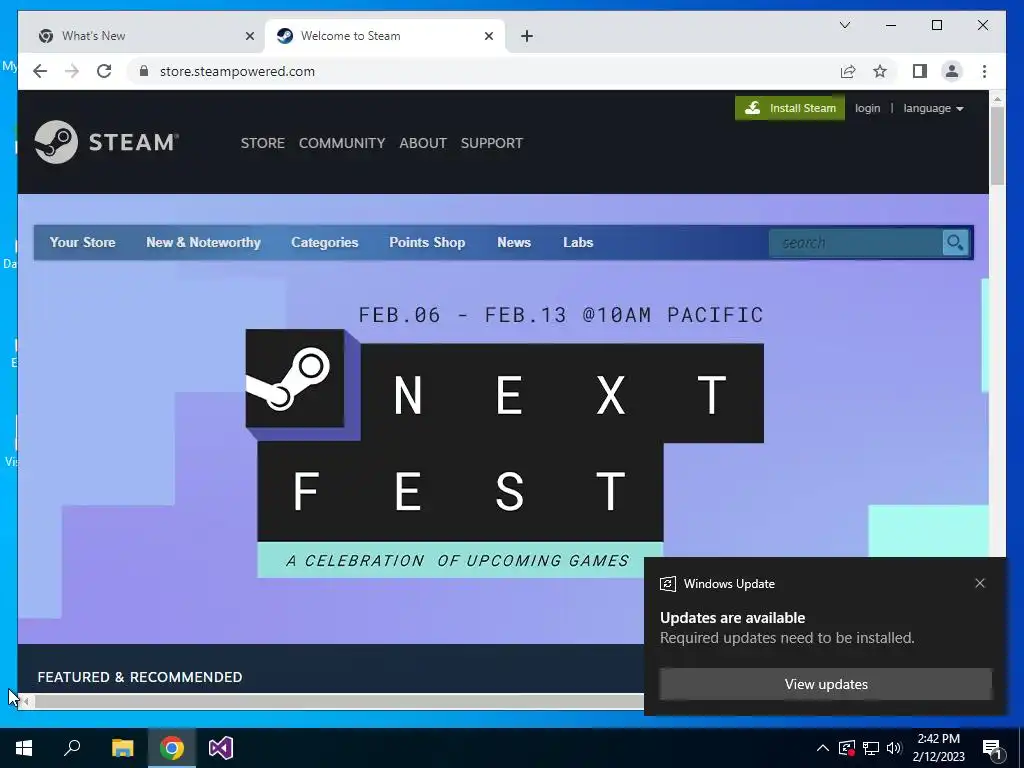Open the taskbar clock and date
The width and height of the screenshot is (1024, 768).
point(938,748)
